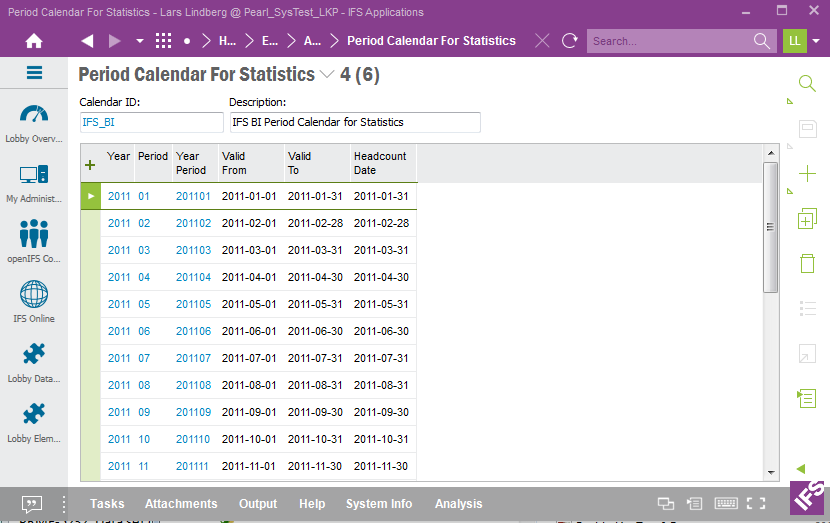Refresh the current page
Screen dimensions: 830x523
(570, 41)
